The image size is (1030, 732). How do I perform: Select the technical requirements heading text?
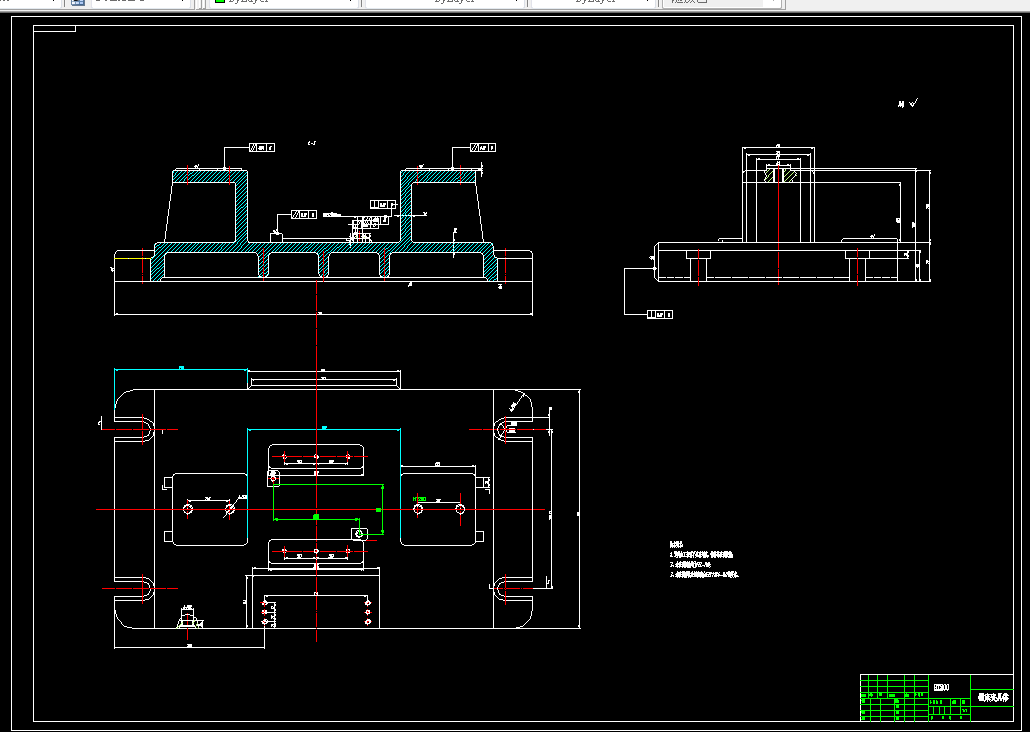[x=676, y=544]
